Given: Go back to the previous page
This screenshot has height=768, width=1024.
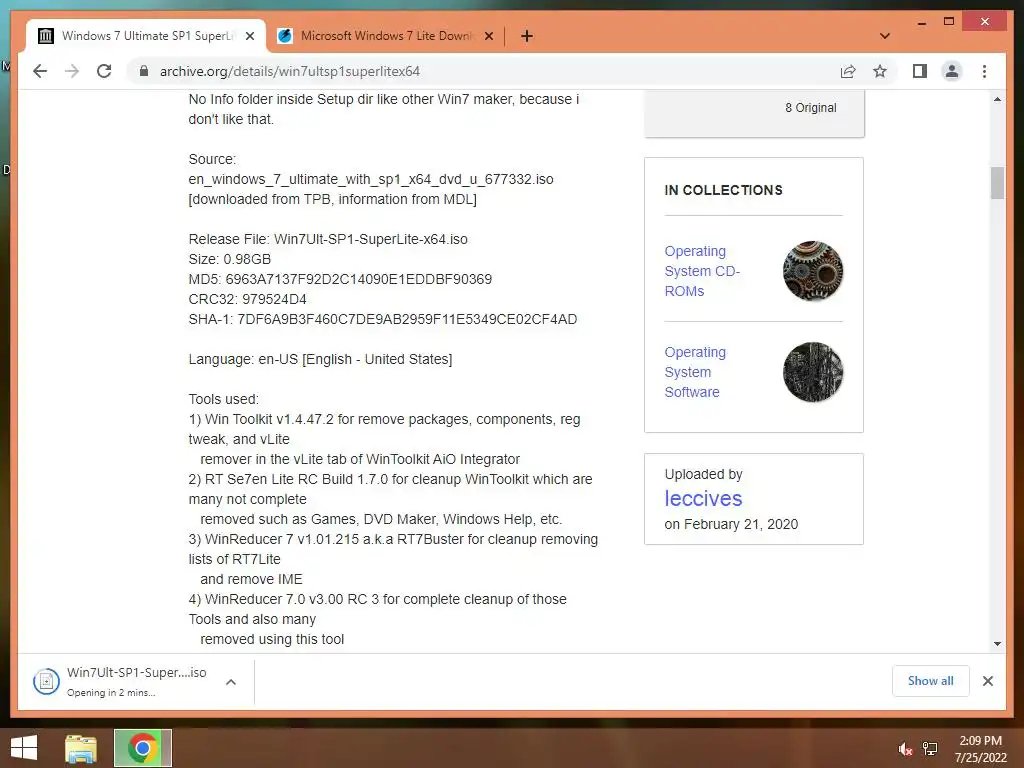Looking at the screenshot, I should [x=40, y=71].
